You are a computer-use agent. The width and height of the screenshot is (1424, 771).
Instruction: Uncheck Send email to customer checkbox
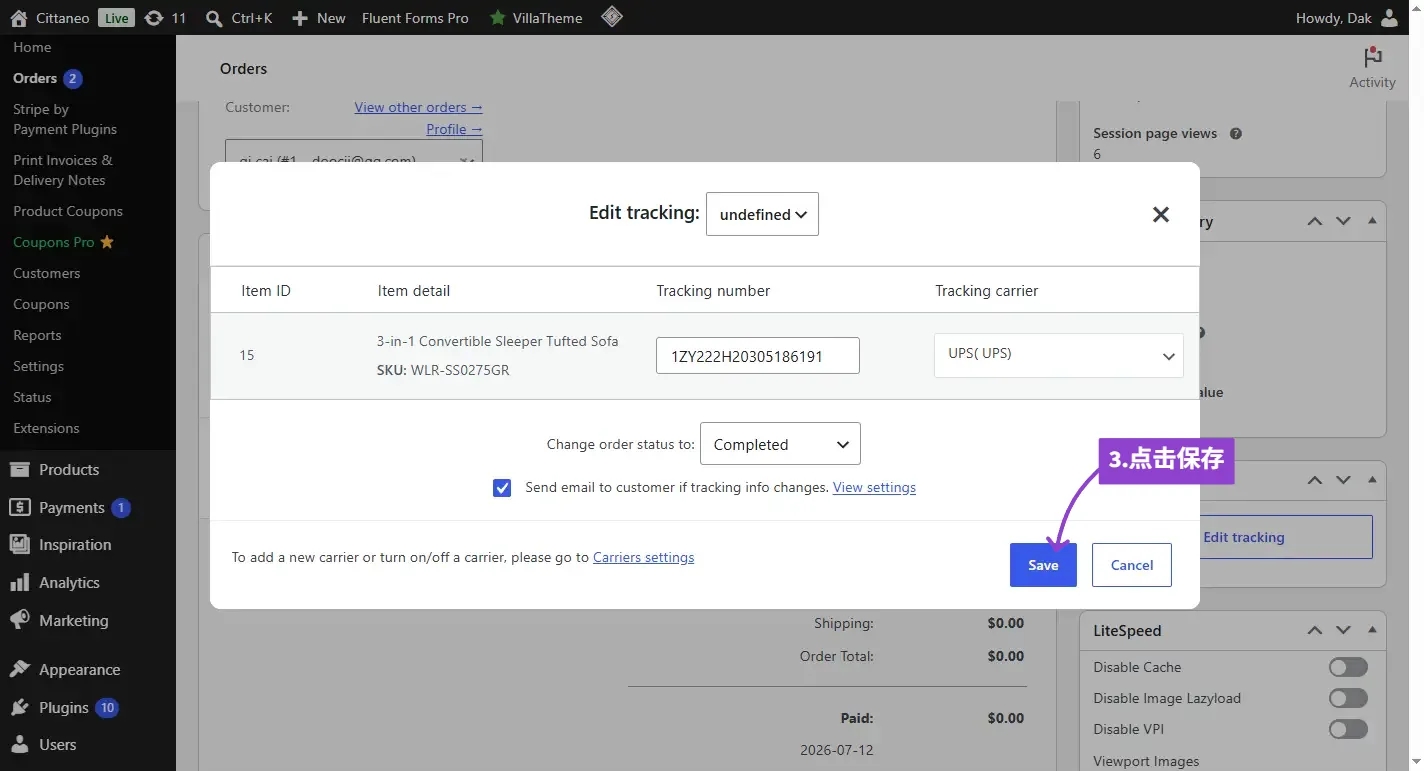[x=502, y=488]
